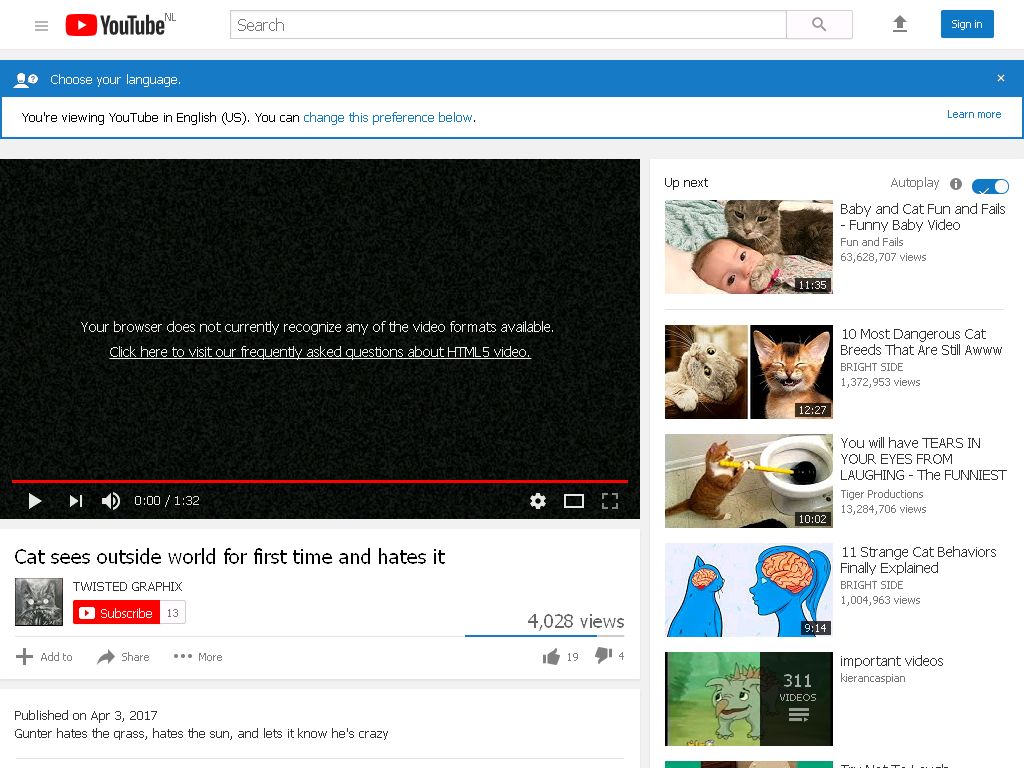Dismiss the language banner with X
The height and width of the screenshot is (768, 1024).
point(1000,78)
